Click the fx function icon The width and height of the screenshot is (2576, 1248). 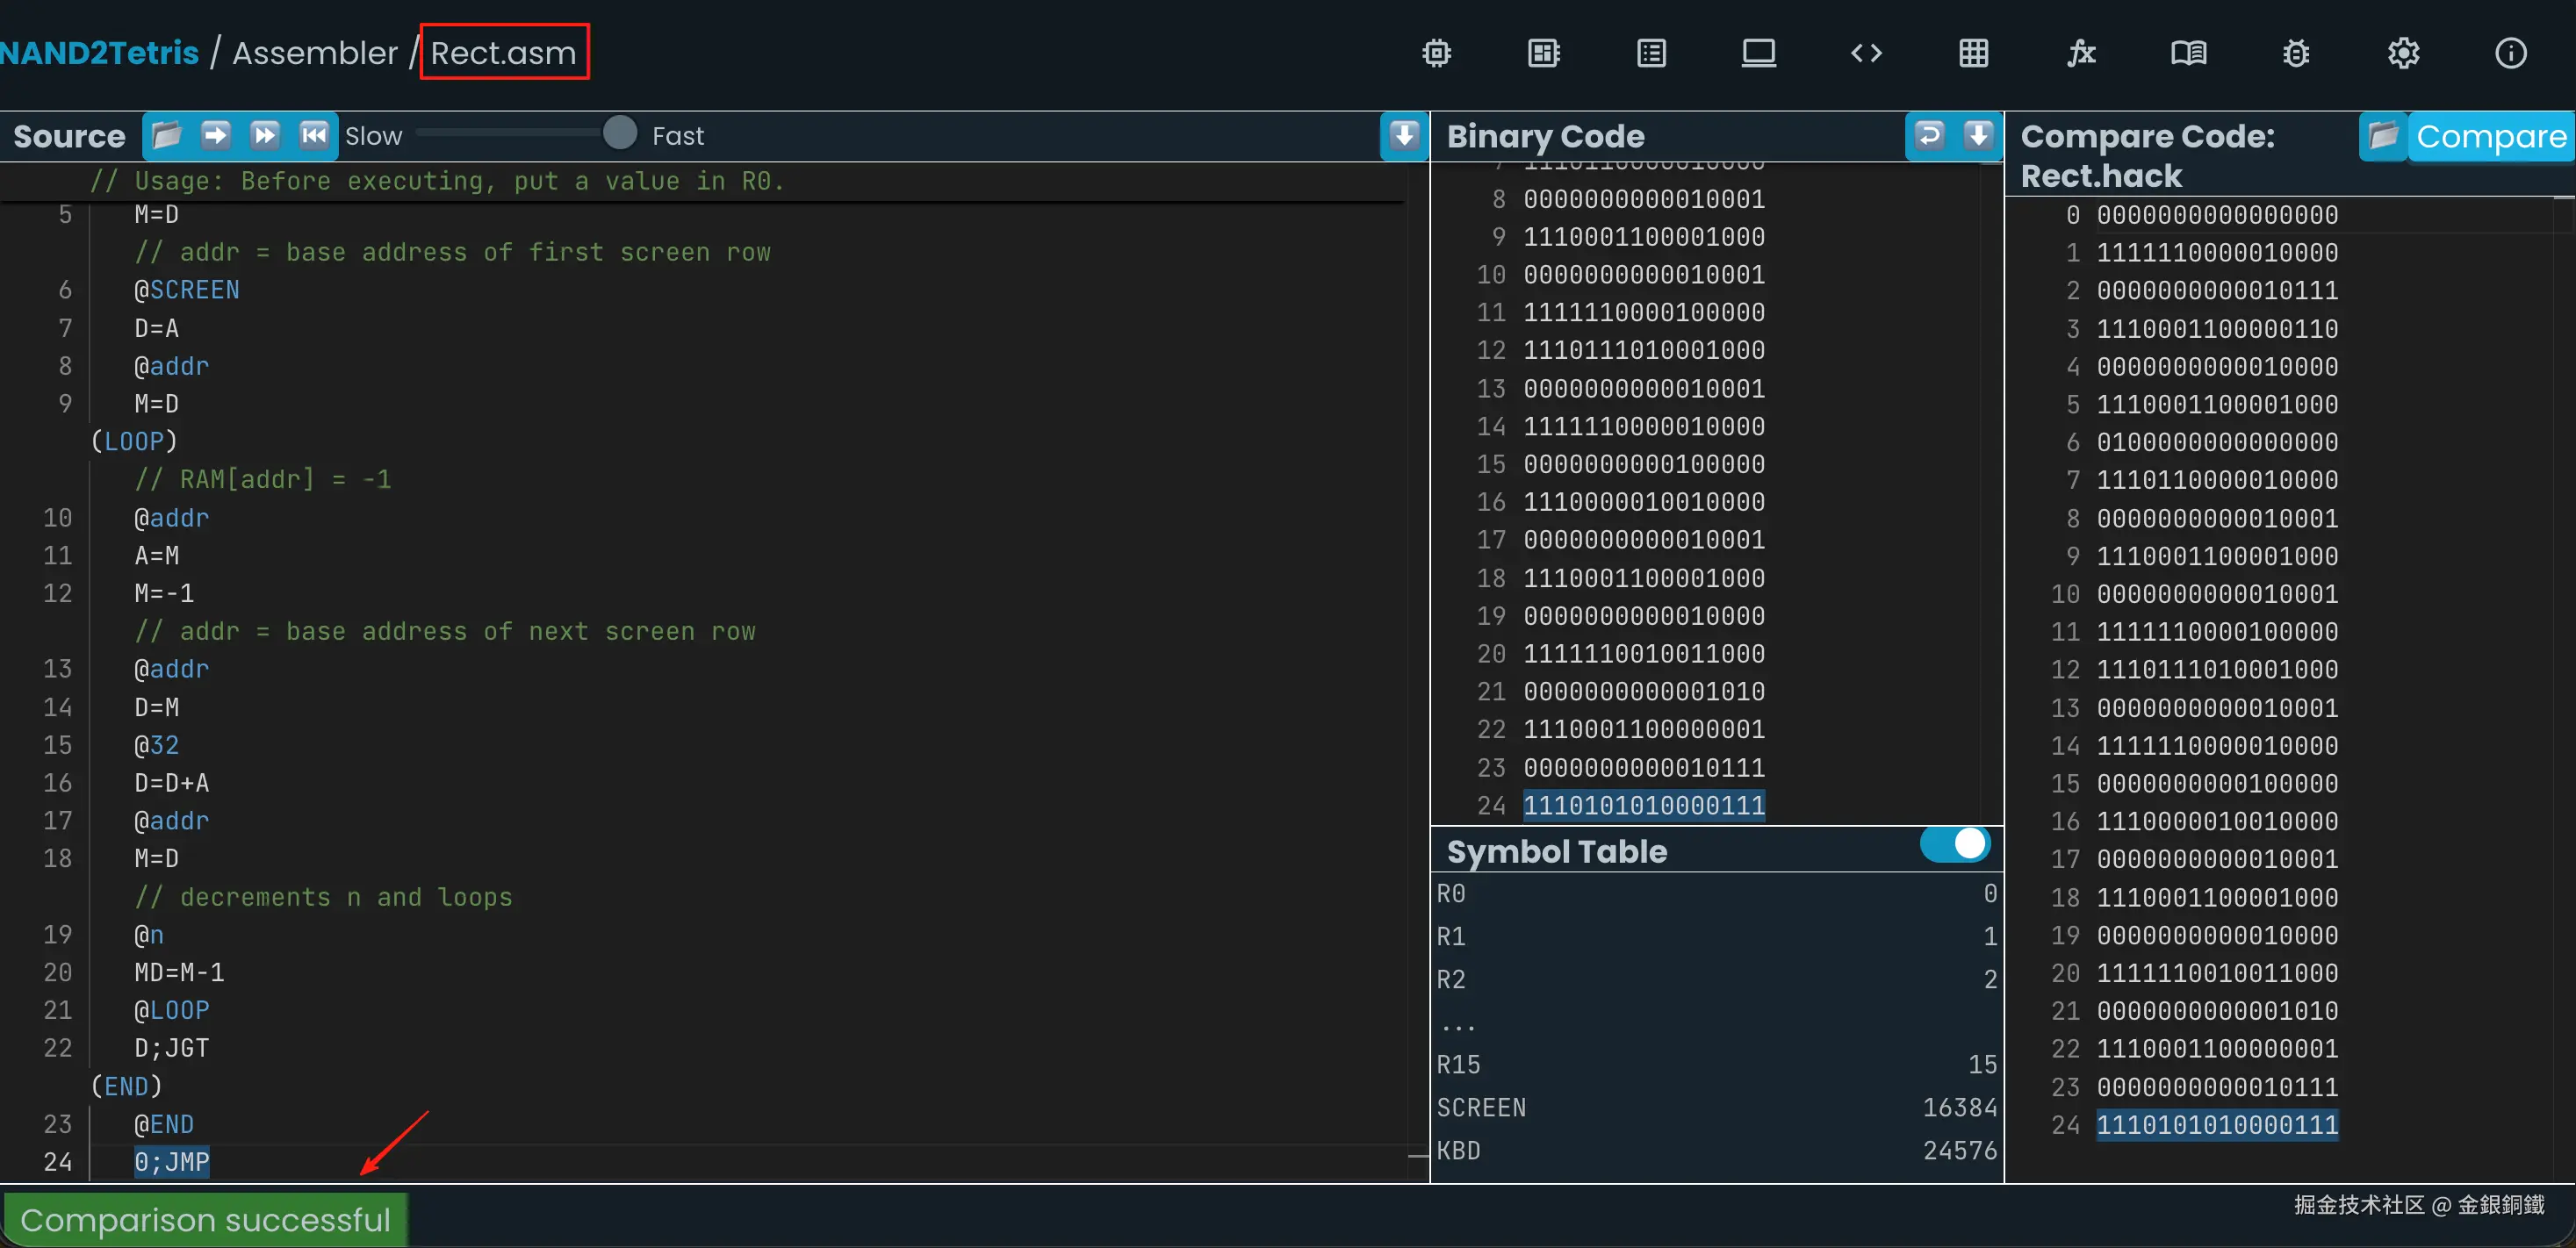click(2081, 53)
